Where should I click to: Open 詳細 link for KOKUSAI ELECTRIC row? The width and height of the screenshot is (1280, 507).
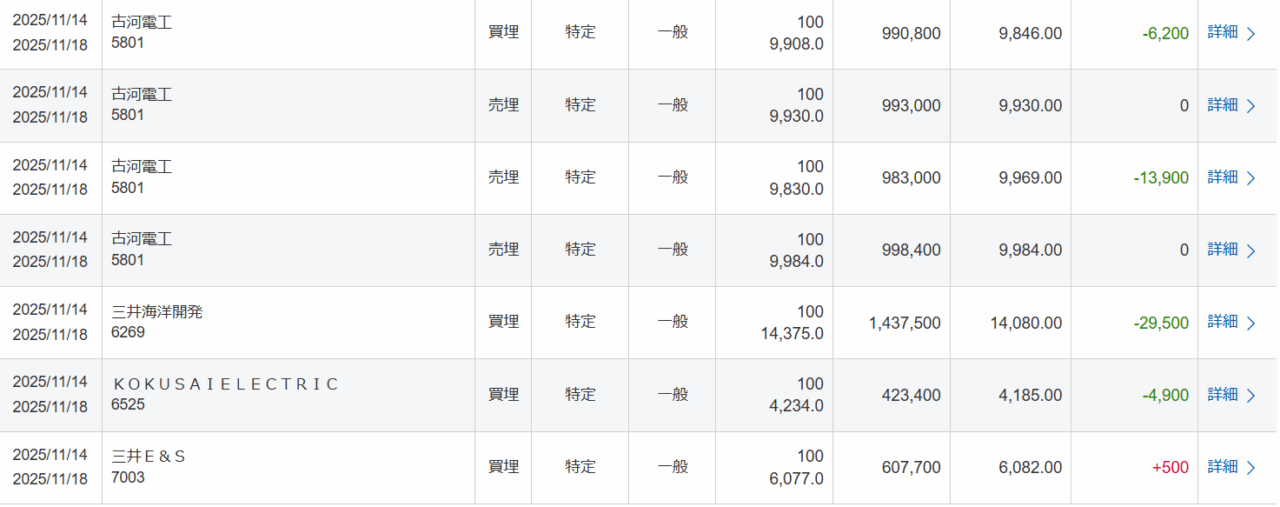point(1222,395)
